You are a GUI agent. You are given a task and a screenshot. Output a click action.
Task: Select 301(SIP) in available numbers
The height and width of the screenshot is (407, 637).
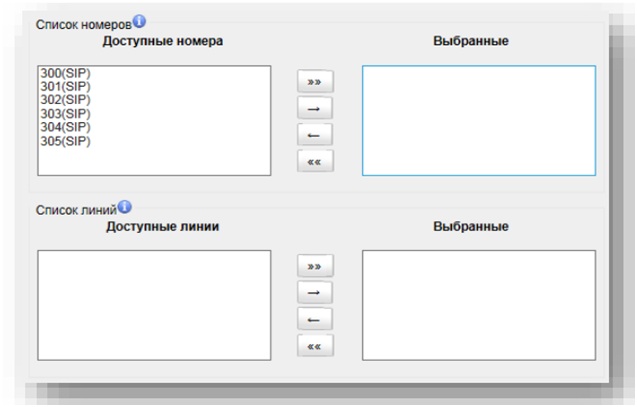pyautogui.click(x=62, y=88)
